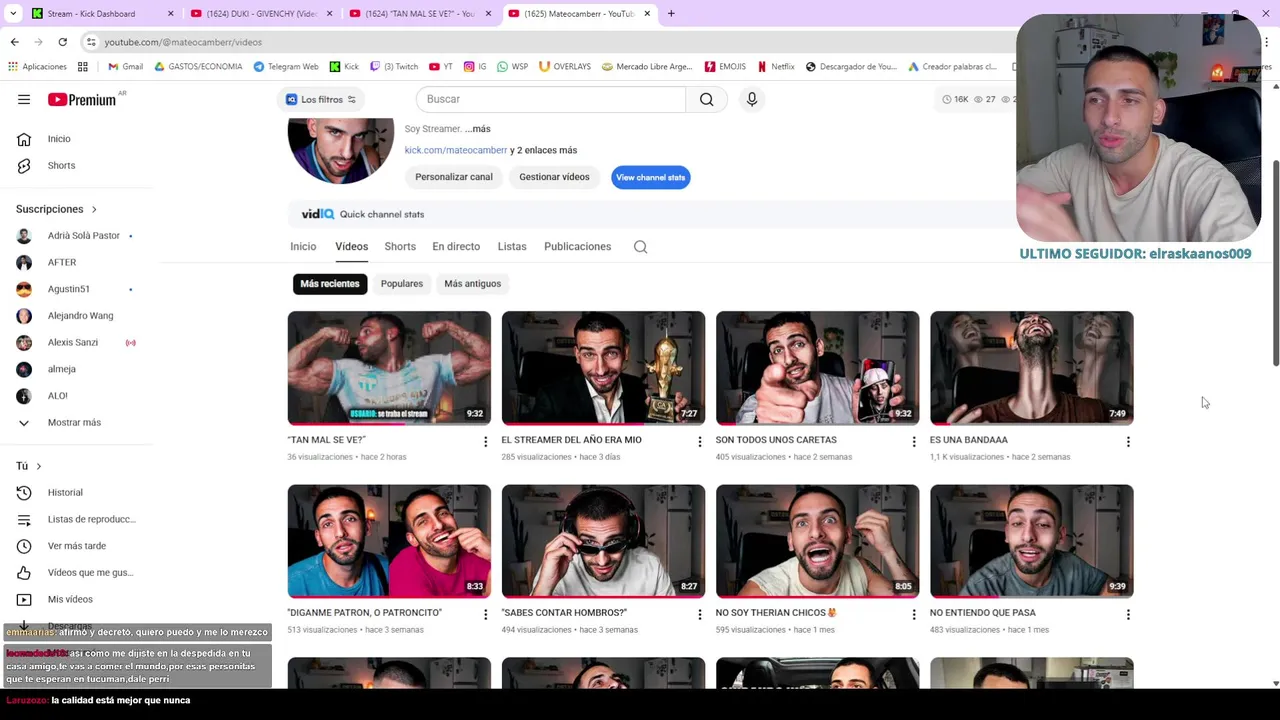Select the Videos channel tab
The image size is (1280, 720).
pos(351,246)
